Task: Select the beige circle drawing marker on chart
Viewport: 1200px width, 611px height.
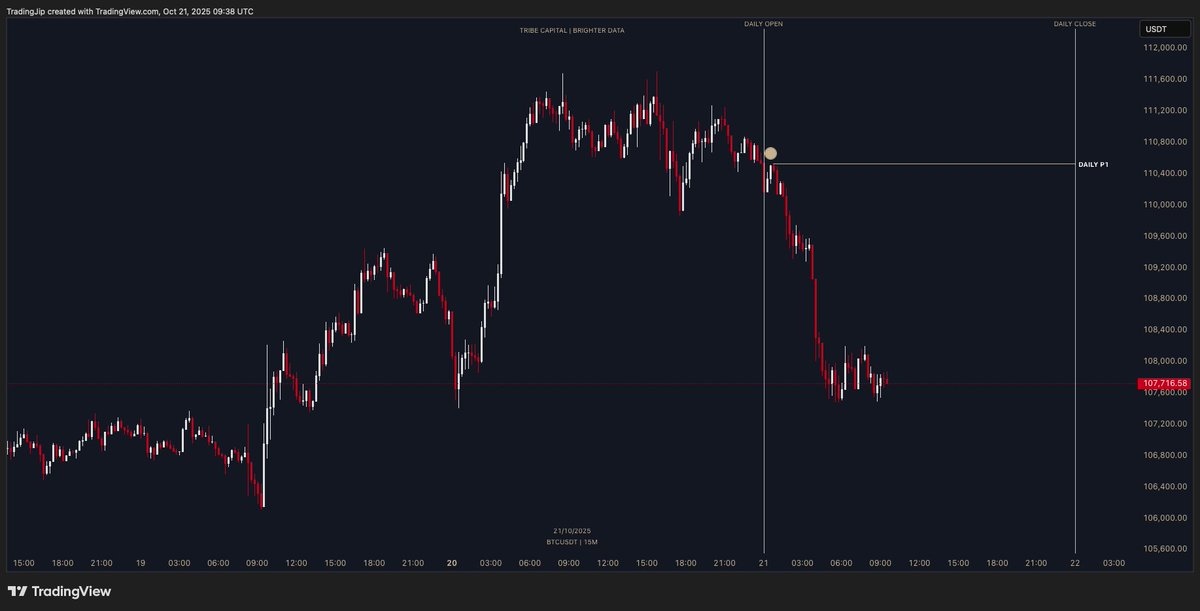Action: 770,153
